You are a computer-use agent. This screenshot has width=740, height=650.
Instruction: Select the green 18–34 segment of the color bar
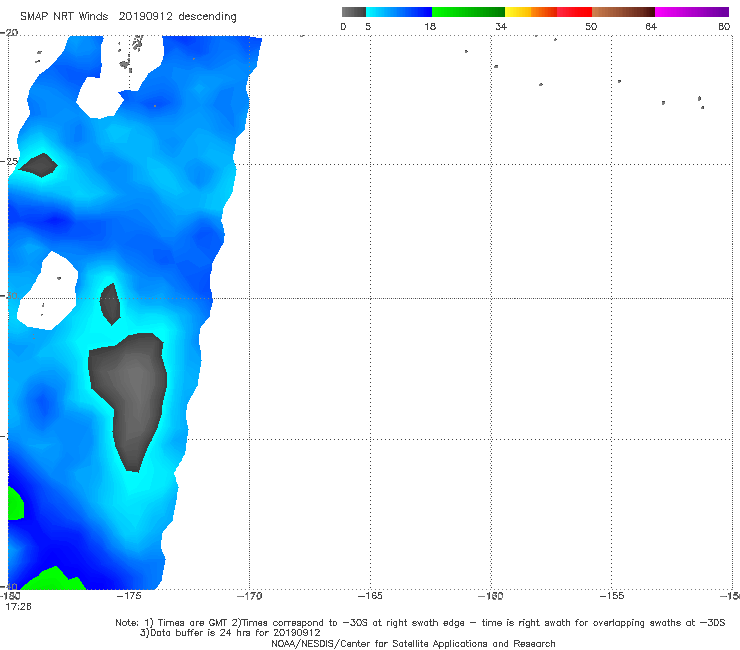468,12
